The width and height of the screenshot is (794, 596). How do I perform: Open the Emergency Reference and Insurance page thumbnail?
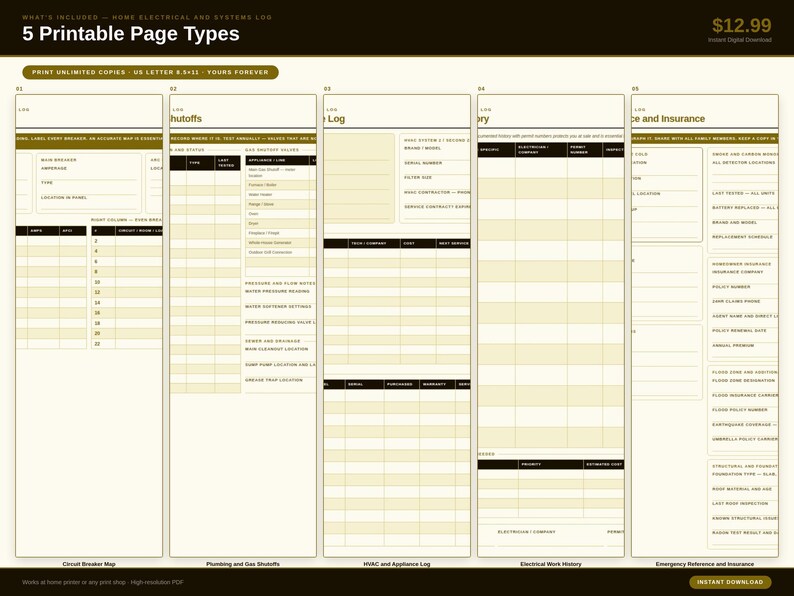[705, 326]
